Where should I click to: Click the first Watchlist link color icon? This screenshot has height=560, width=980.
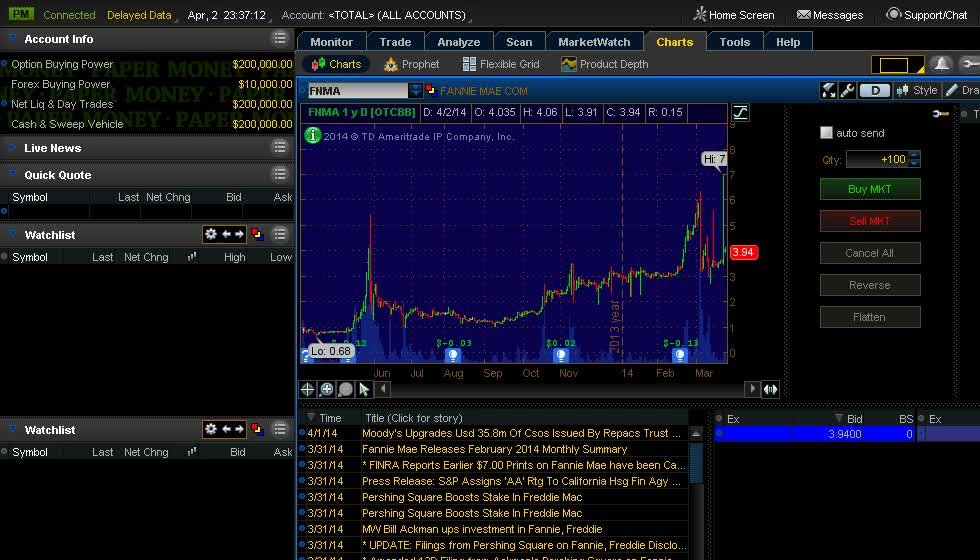(257, 234)
